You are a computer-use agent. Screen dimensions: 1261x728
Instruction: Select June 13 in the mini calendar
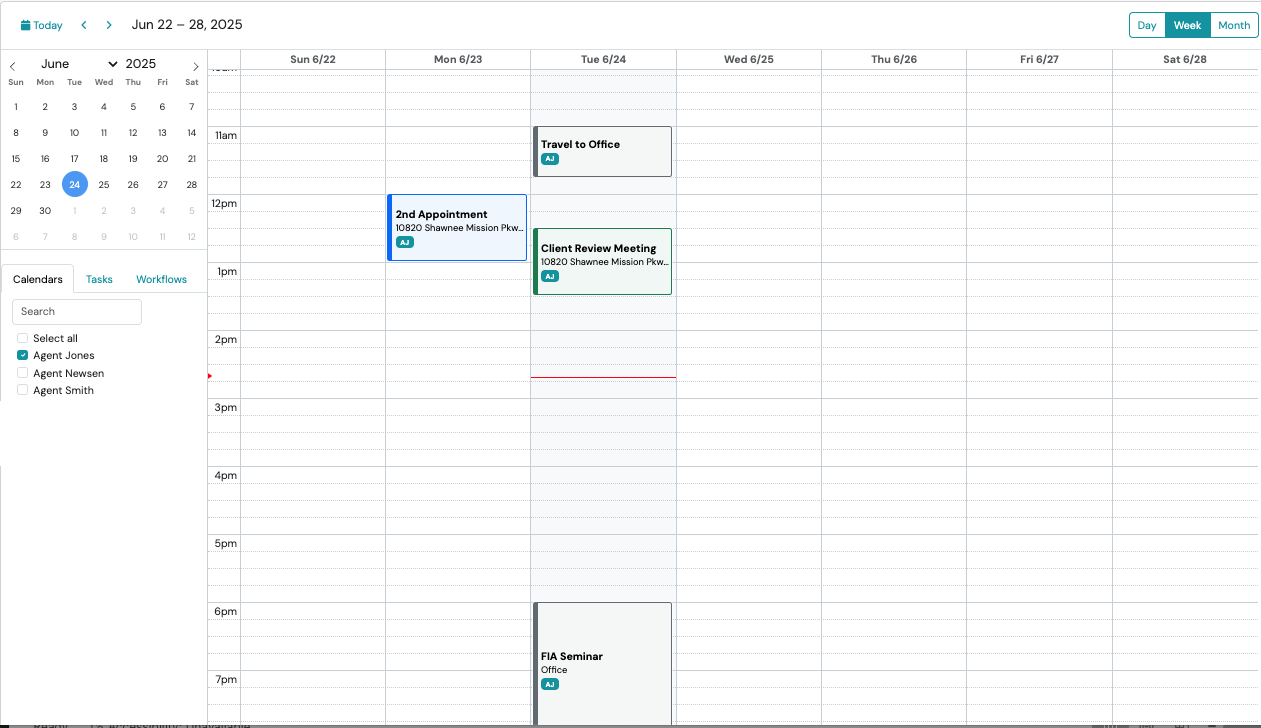pyautogui.click(x=162, y=132)
